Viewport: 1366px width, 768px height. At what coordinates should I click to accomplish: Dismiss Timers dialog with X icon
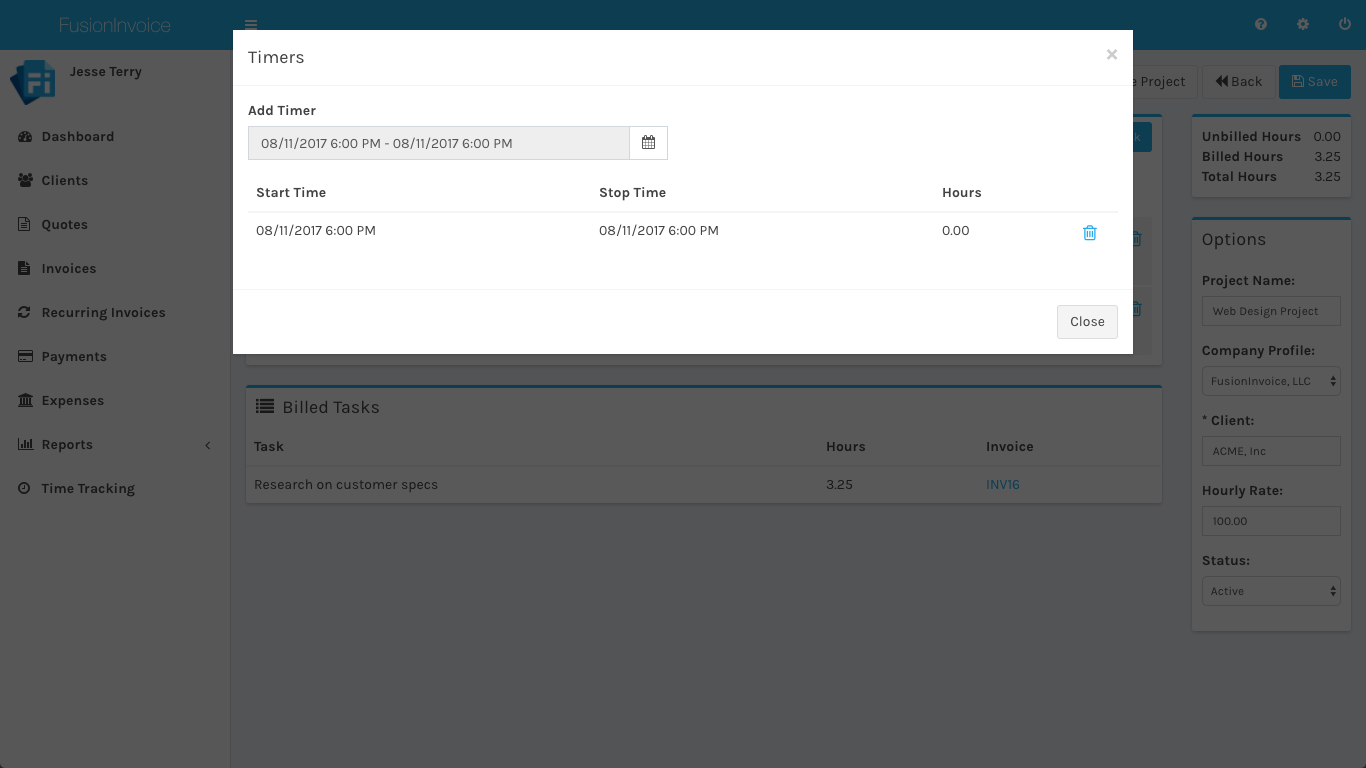coord(1111,55)
